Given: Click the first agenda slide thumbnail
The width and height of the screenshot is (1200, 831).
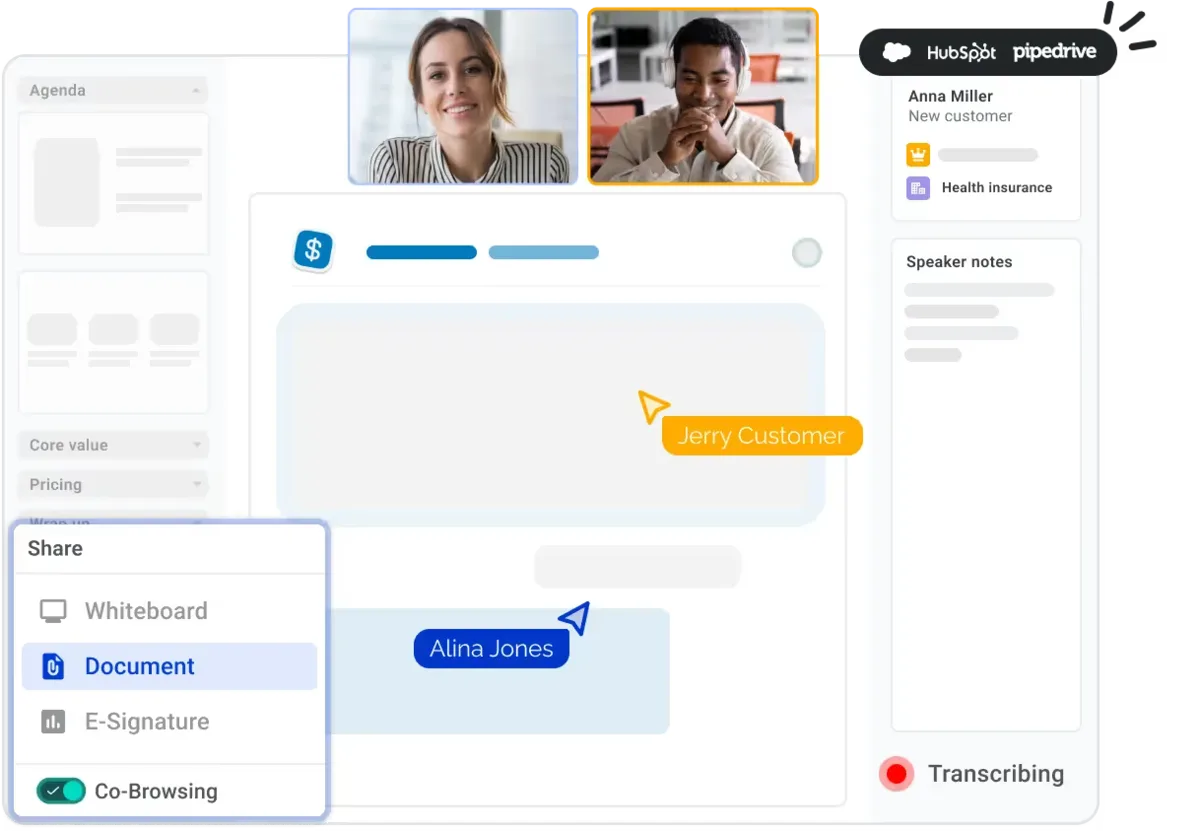Looking at the screenshot, I should click(x=113, y=183).
